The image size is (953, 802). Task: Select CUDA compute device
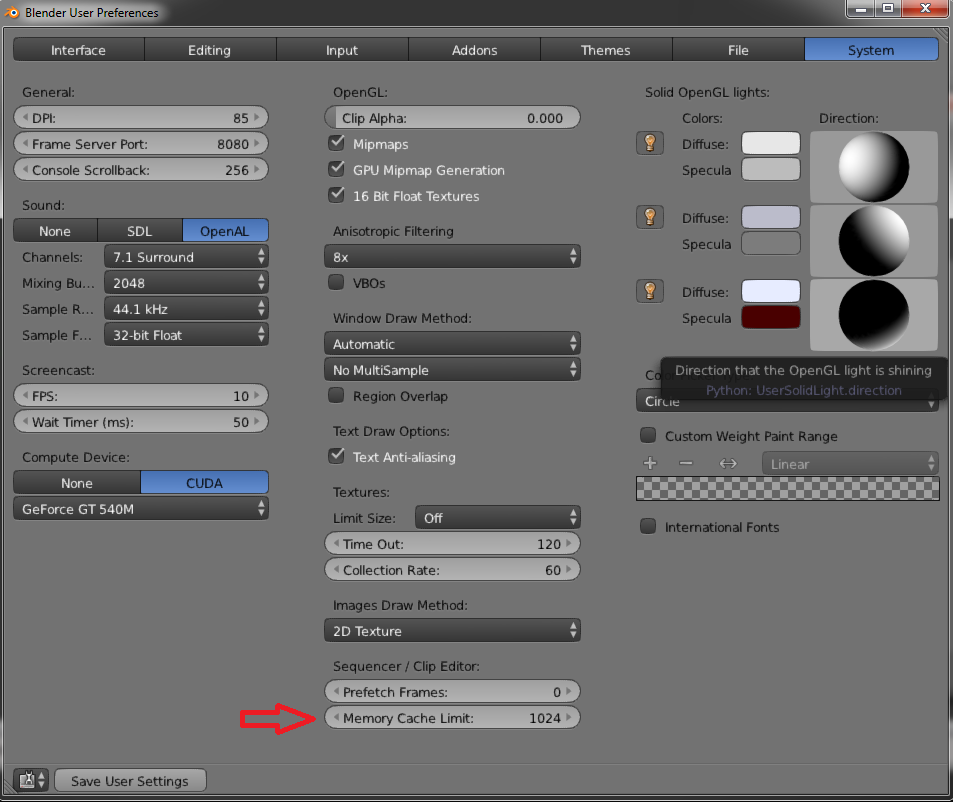204,483
